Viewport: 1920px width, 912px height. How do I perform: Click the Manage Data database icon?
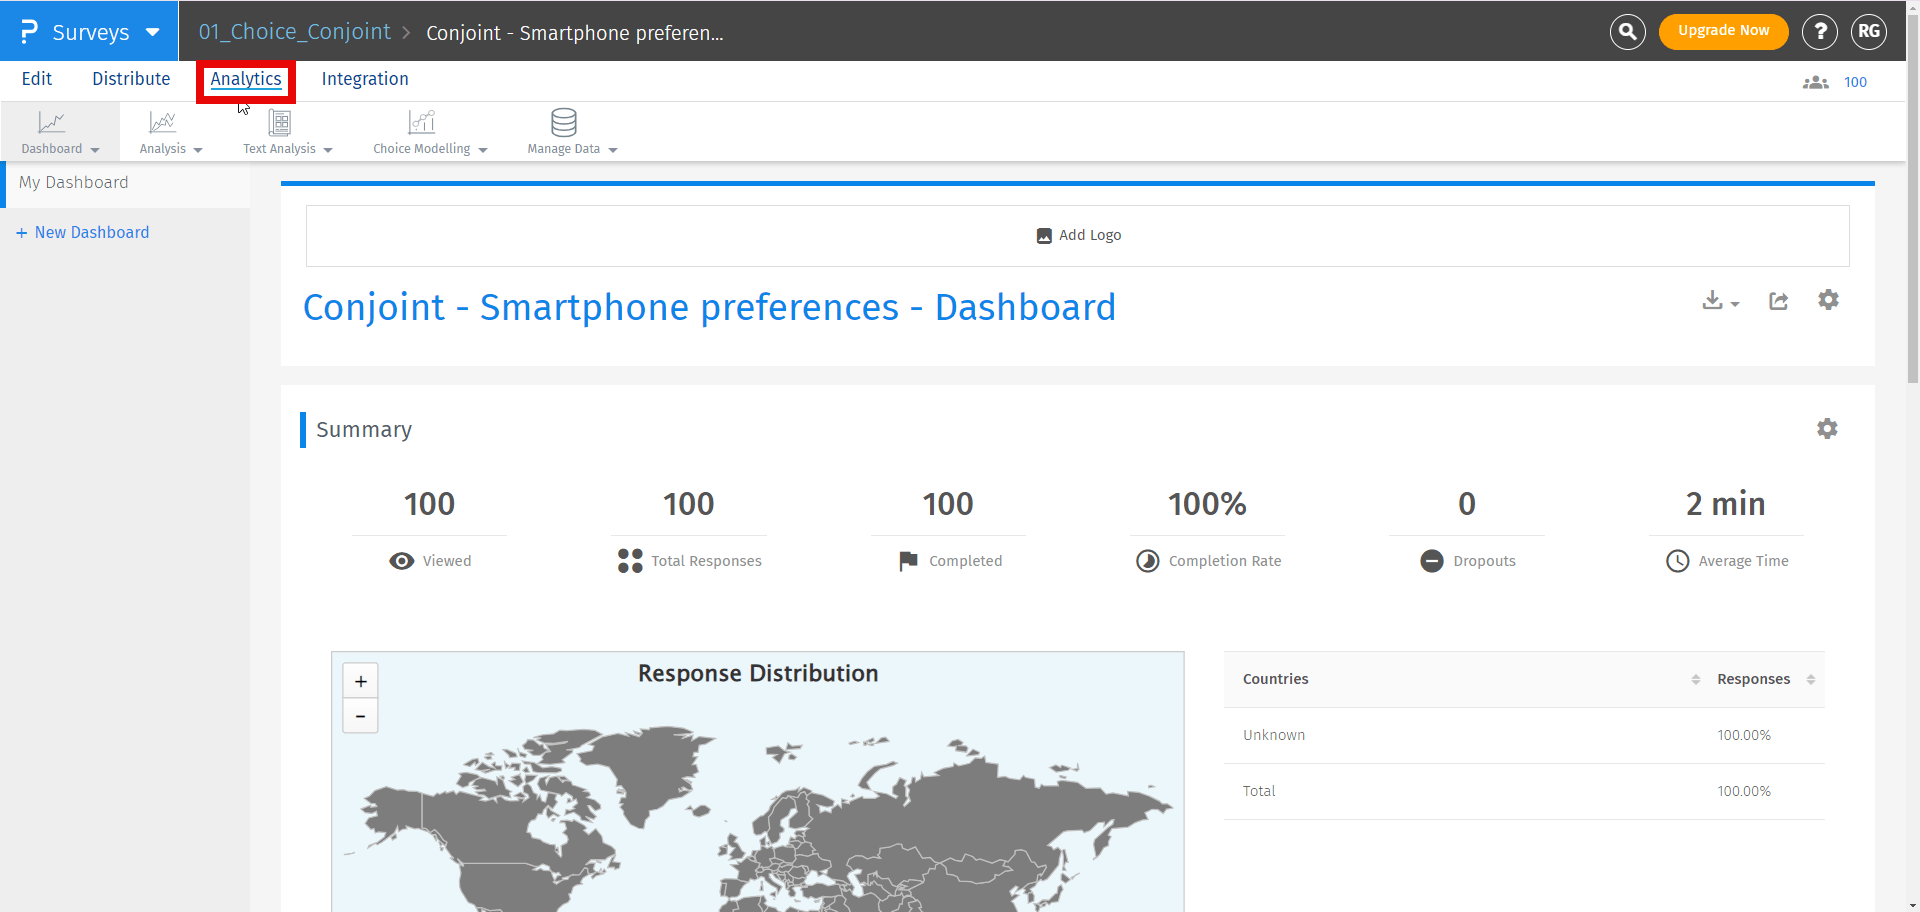(564, 123)
